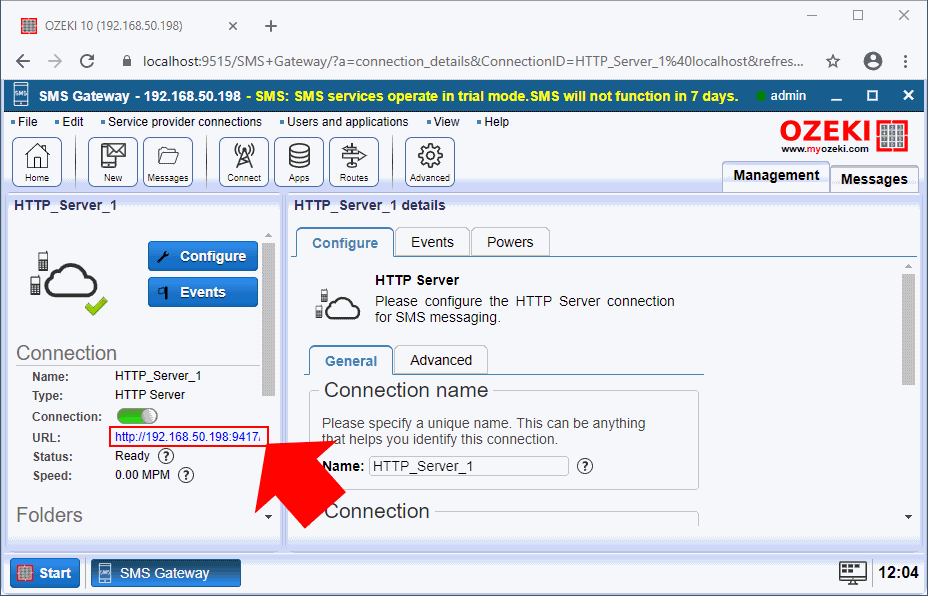Open the Service provider connections menu
The width and height of the screenshot is (928, 596).
(x=185, y=122)
